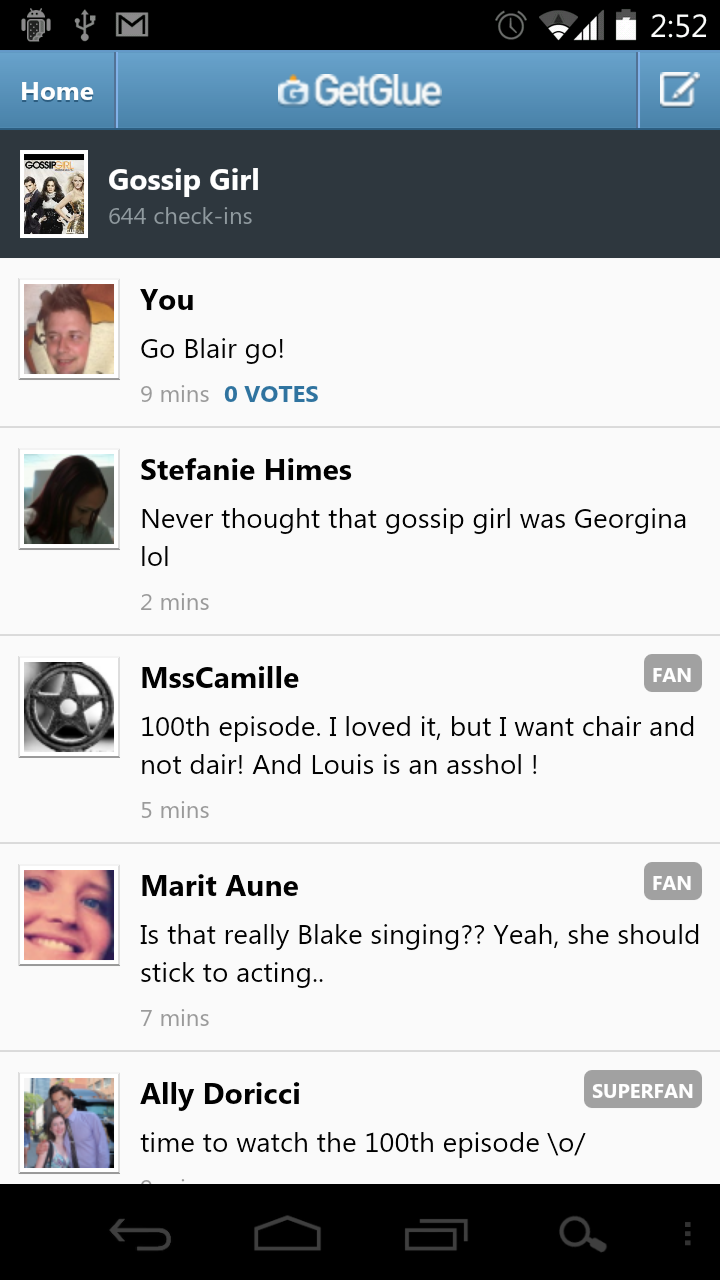The height and width of the screenshot is (1280, 720).
Task: Tap the SUPERFAN badge beside Ally Doricci
Action: (642, 1091)
